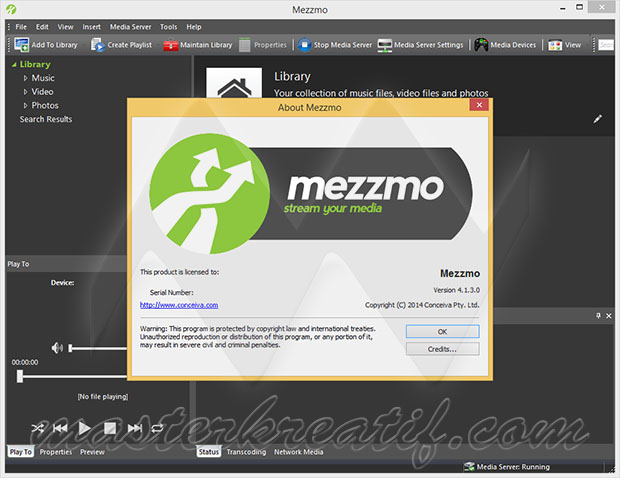Click the 'Serial Number:' label
This screenshot has height=478, width=620.
[172, 293]
